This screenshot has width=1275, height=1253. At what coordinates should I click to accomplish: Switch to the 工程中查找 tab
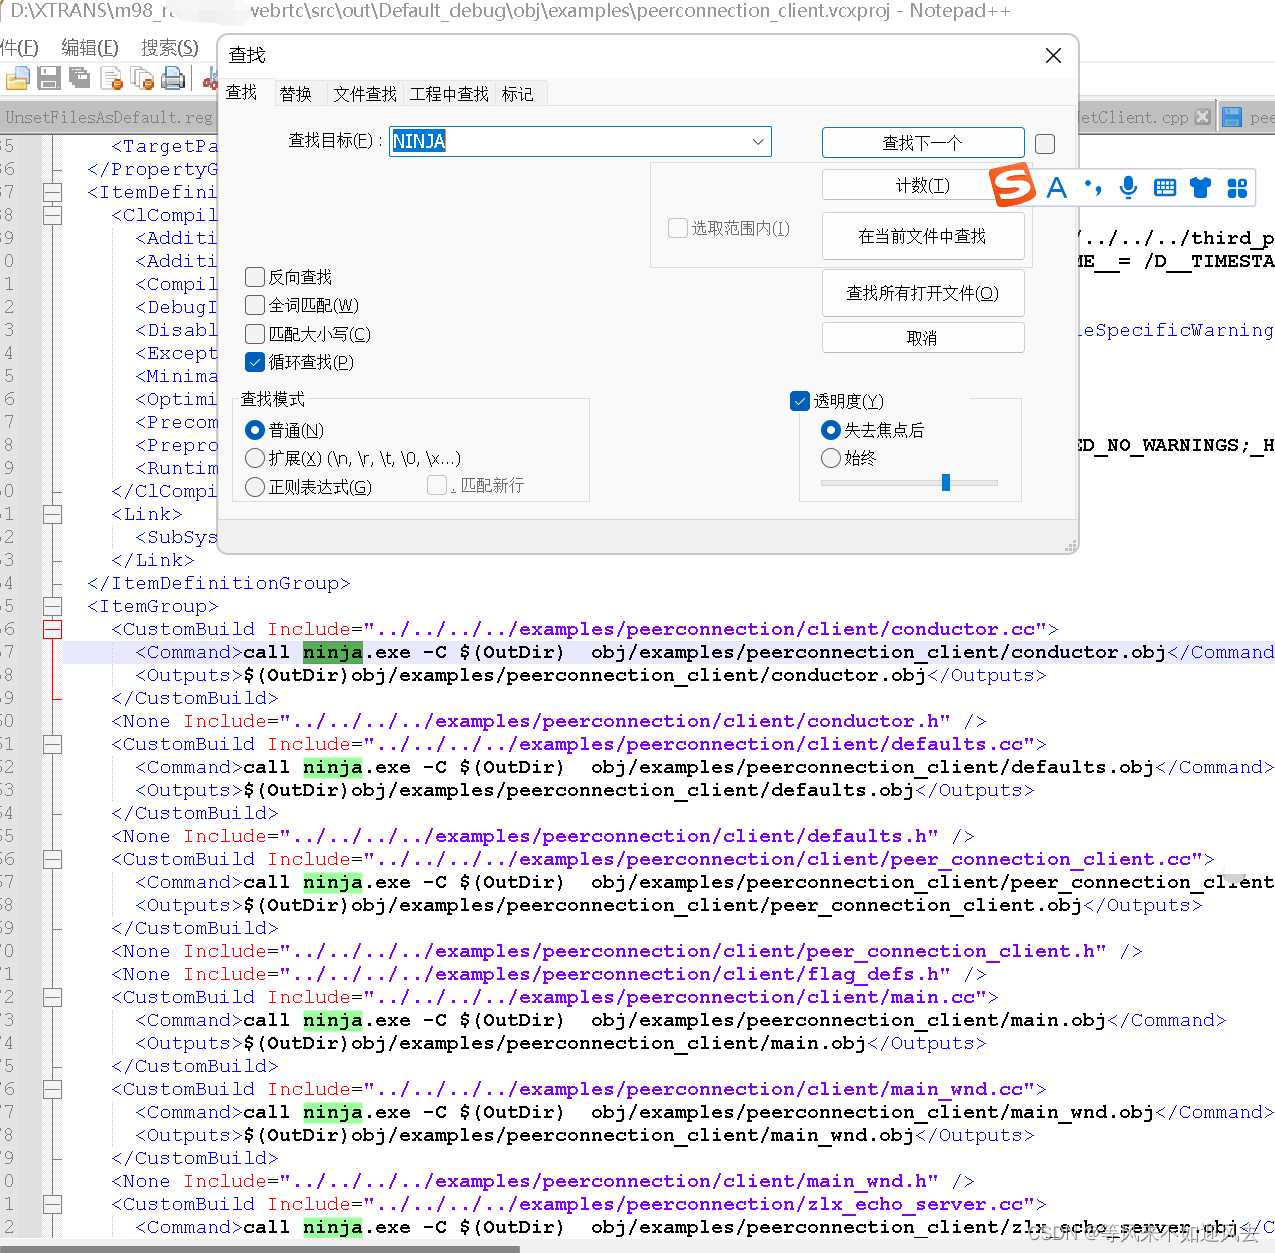click(x=449, y=94)
